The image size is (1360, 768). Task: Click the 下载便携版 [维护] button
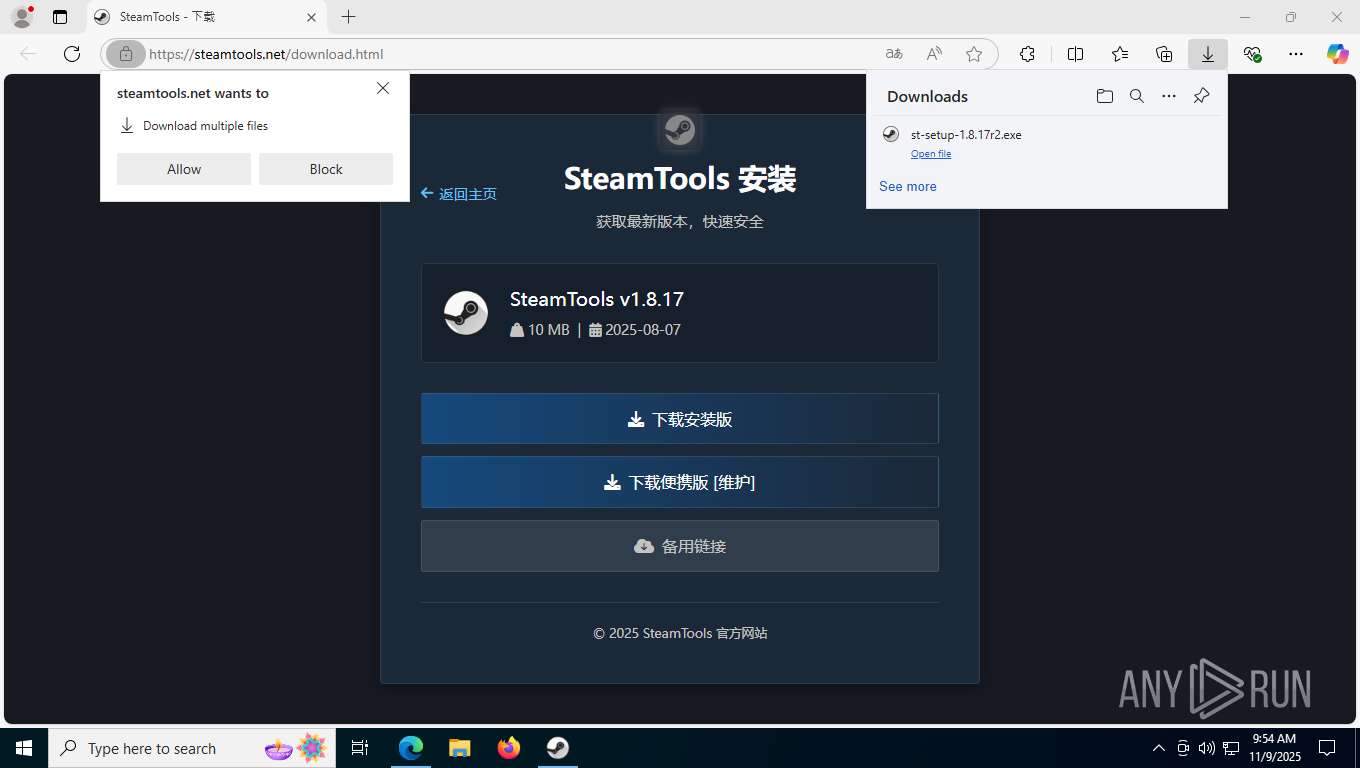(x=680, y=482)
